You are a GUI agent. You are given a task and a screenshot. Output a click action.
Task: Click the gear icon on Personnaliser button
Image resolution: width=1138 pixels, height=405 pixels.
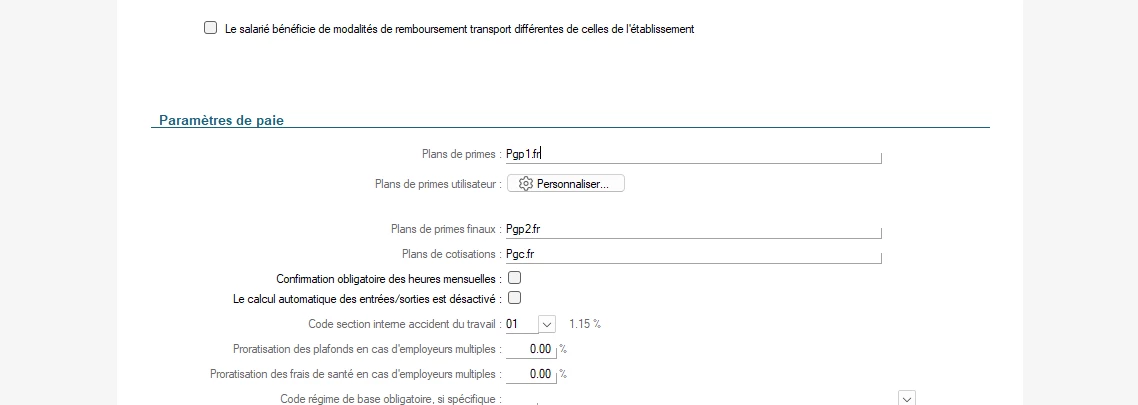pos(526,184)
